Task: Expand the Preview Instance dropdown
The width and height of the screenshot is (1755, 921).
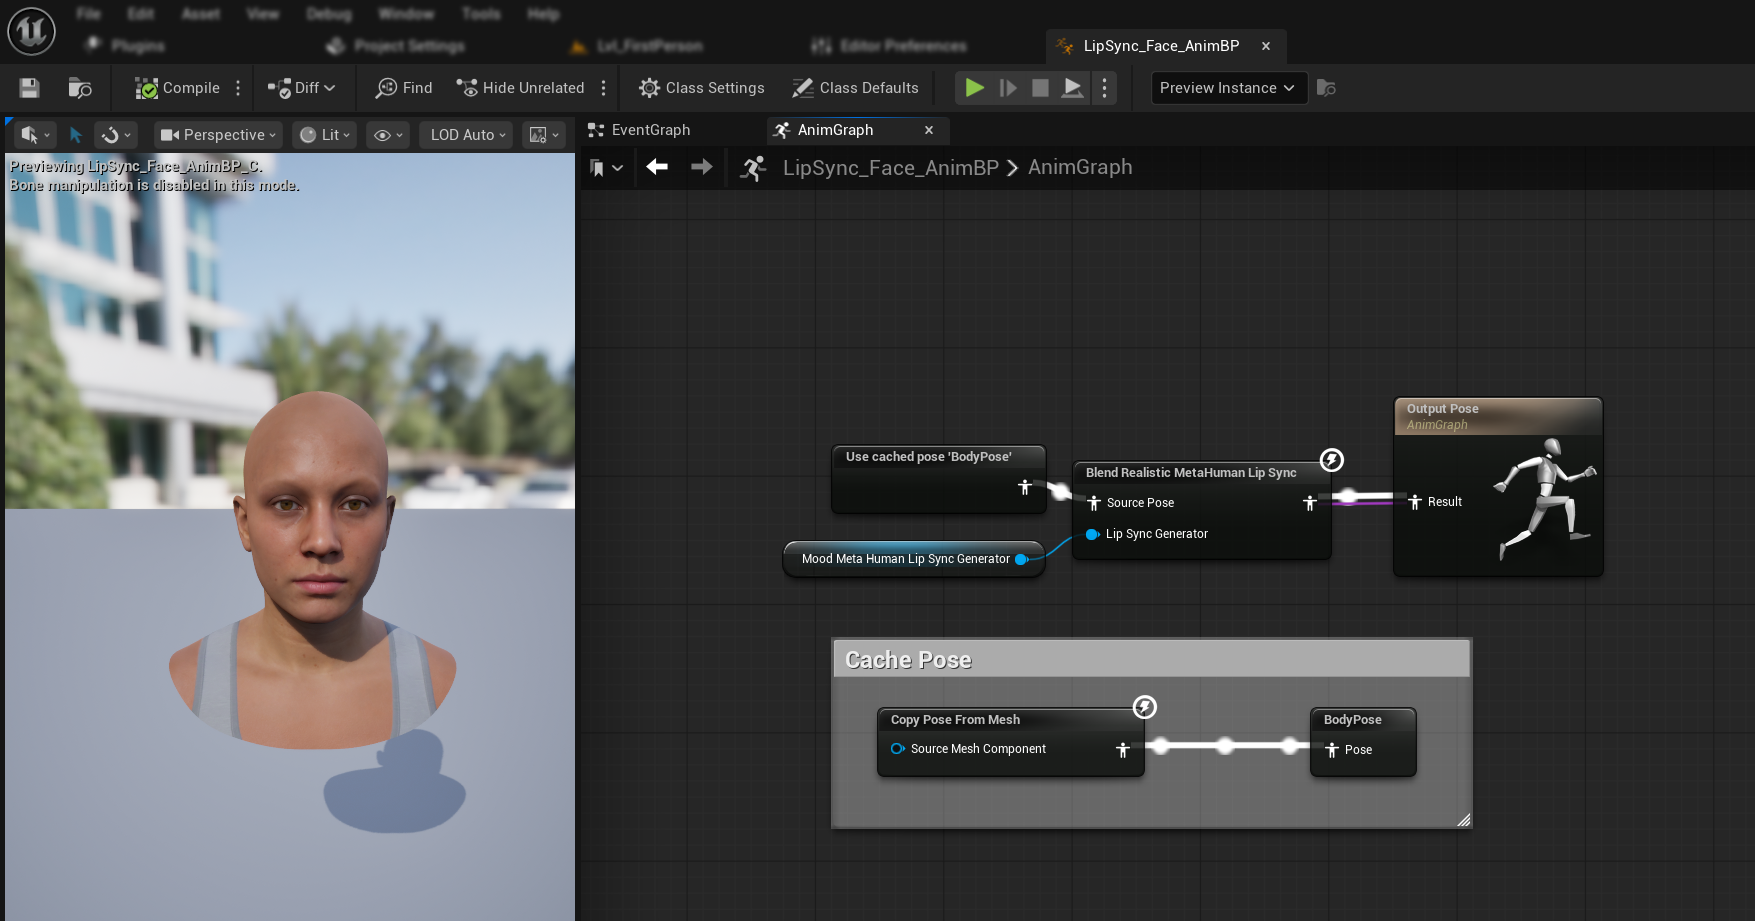Action: [1226, 88]
